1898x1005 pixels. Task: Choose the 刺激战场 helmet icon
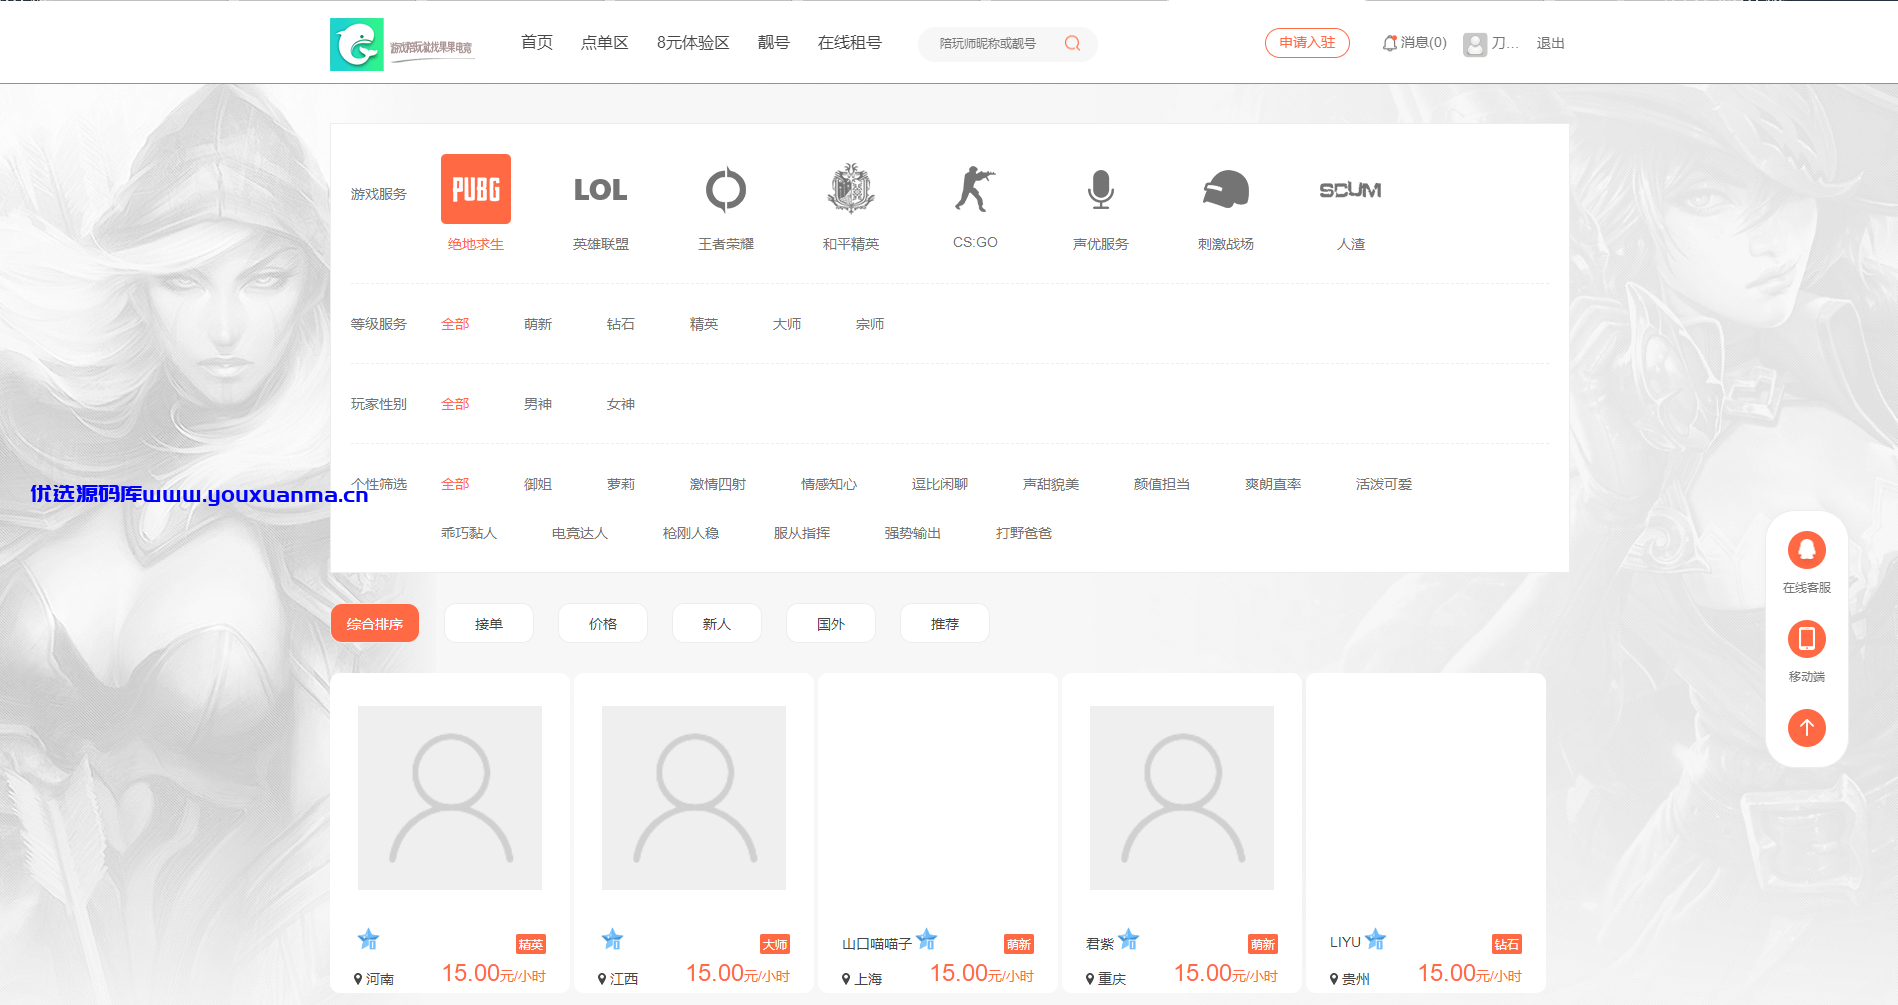tap(1226, 189)
